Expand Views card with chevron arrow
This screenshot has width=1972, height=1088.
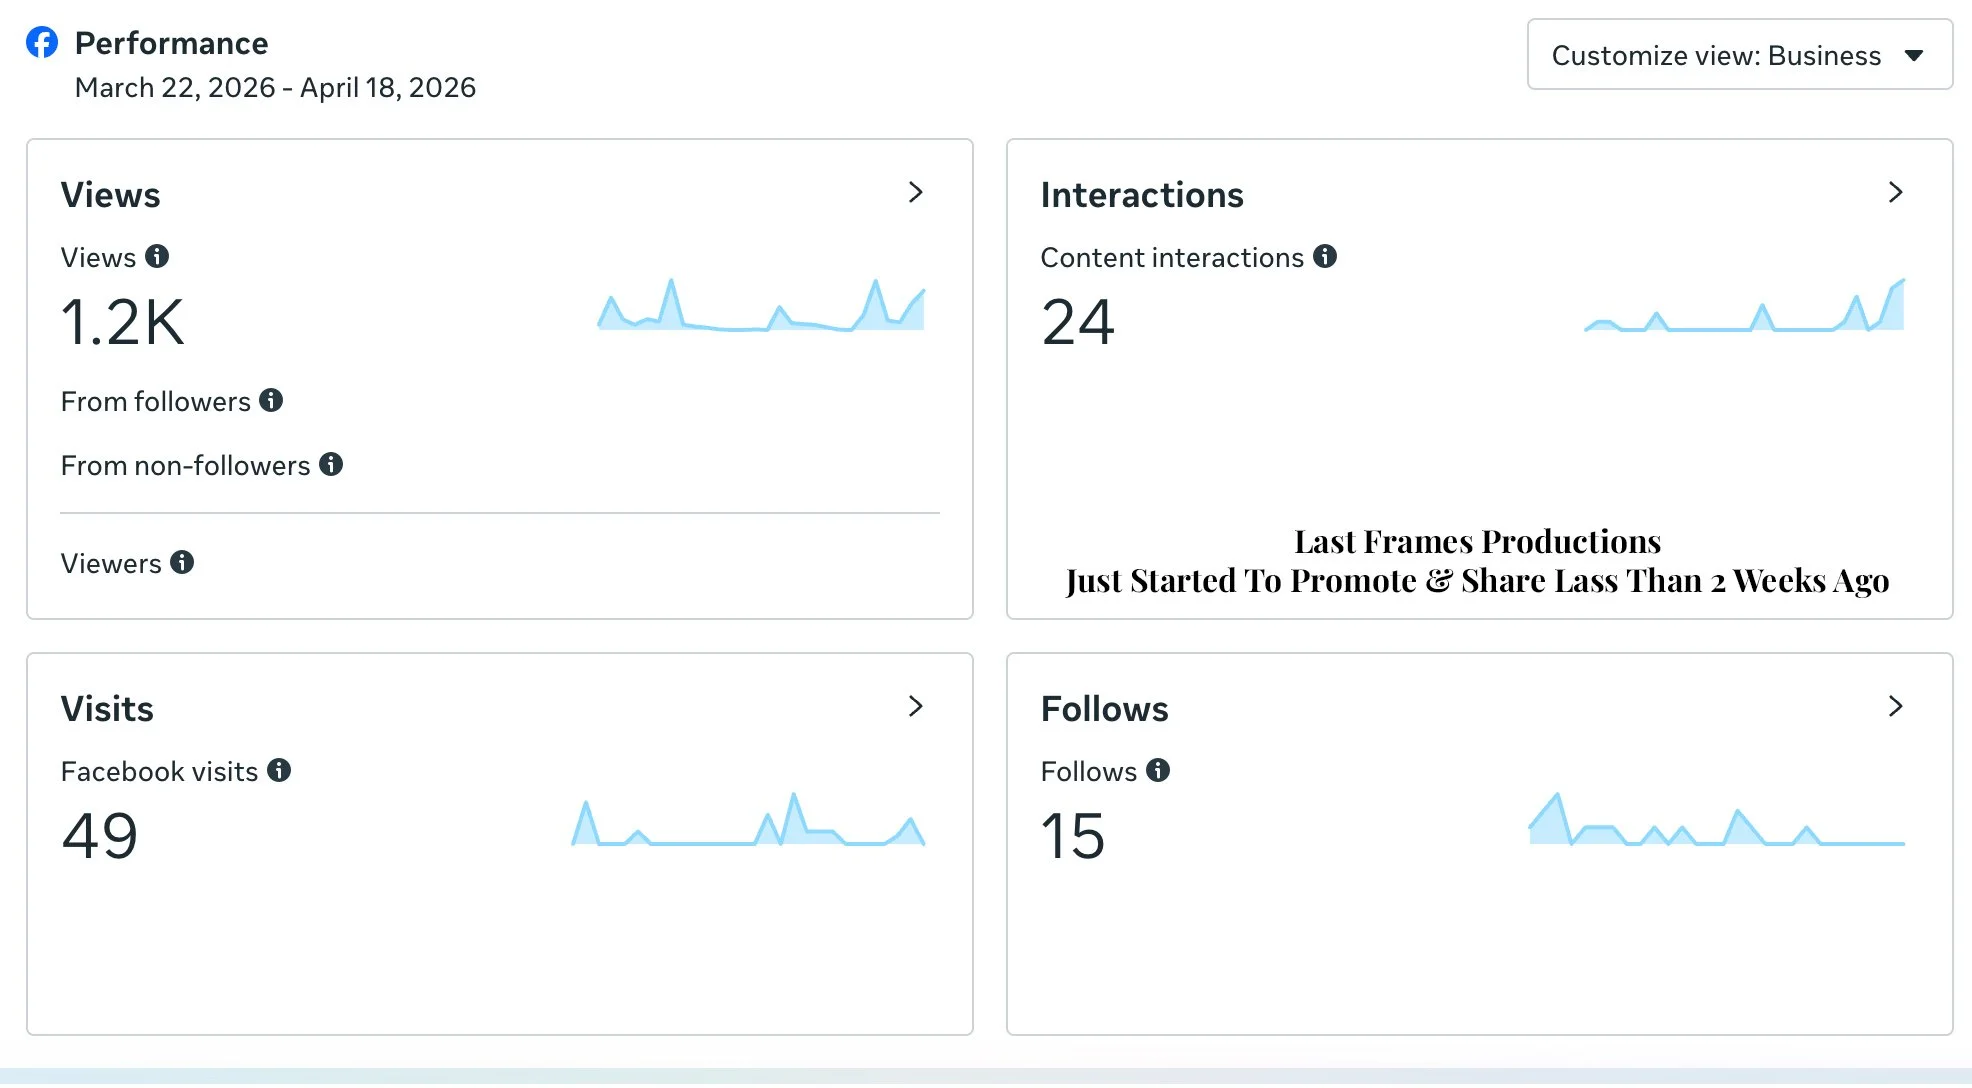point(915,192)
